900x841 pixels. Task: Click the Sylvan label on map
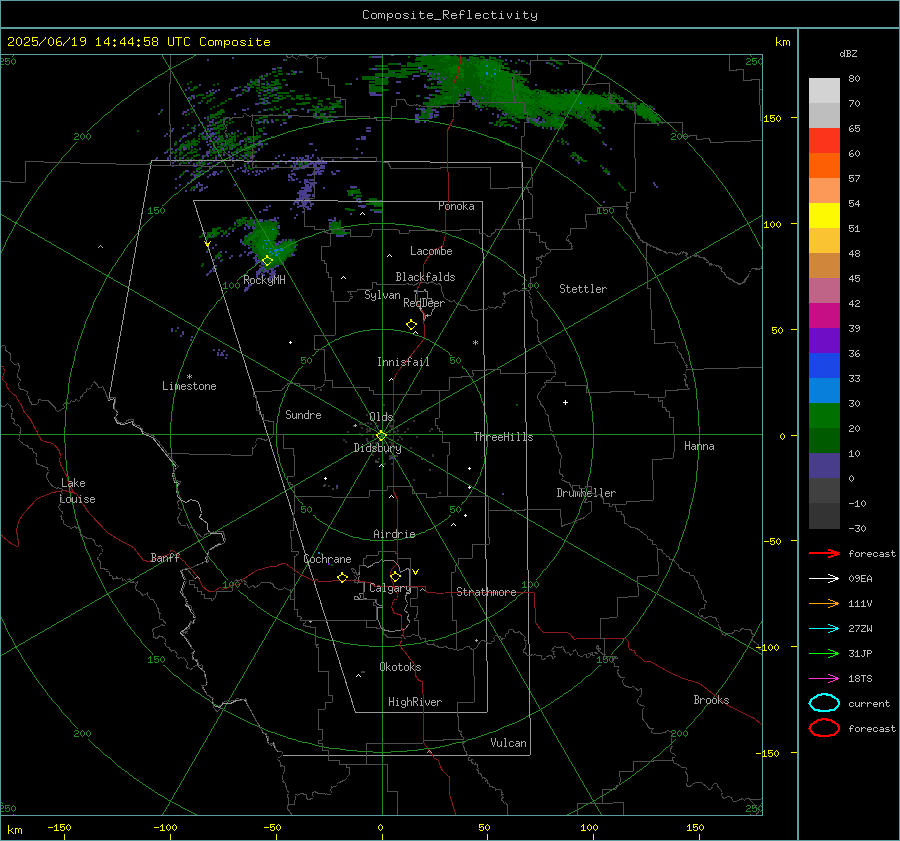(x=382, y=295)
